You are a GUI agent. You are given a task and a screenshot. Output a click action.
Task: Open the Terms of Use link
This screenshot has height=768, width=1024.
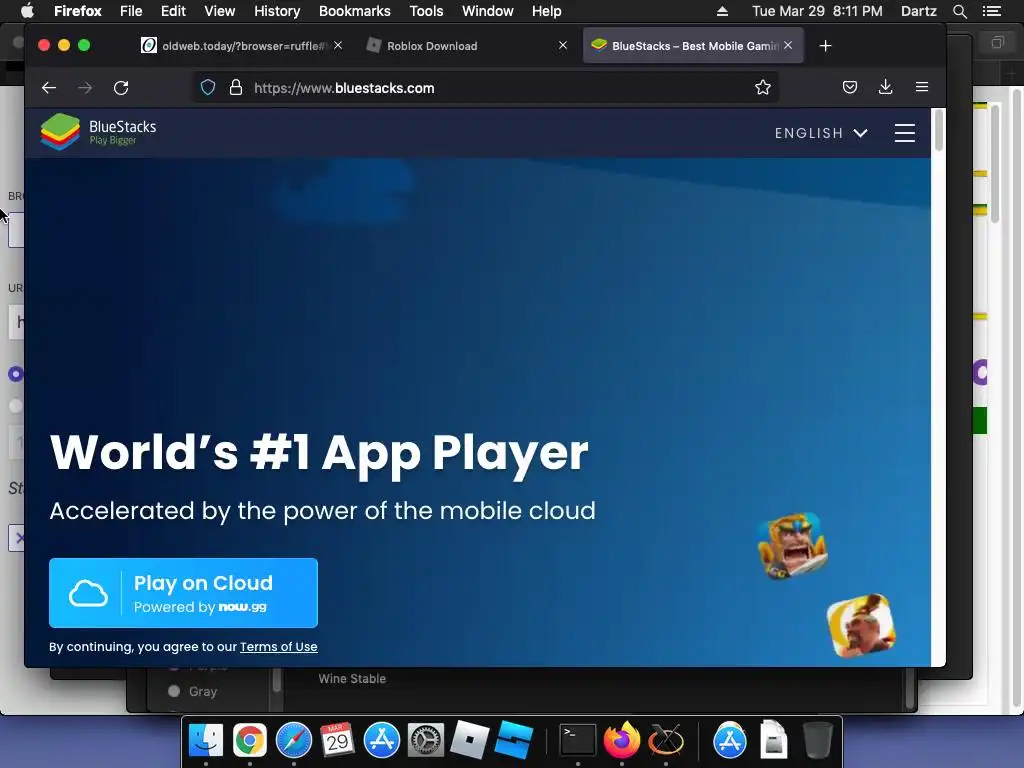[279, 647]
